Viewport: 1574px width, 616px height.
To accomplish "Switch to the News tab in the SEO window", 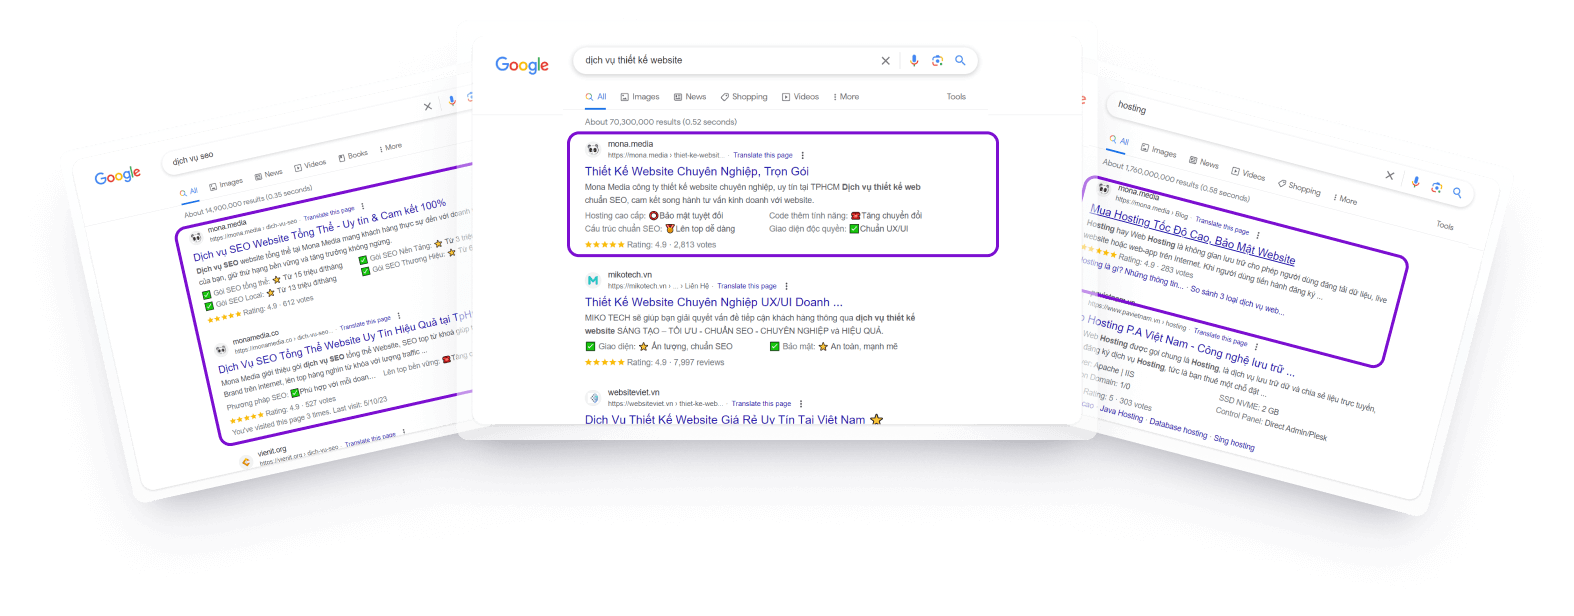I will pos(268,174).
